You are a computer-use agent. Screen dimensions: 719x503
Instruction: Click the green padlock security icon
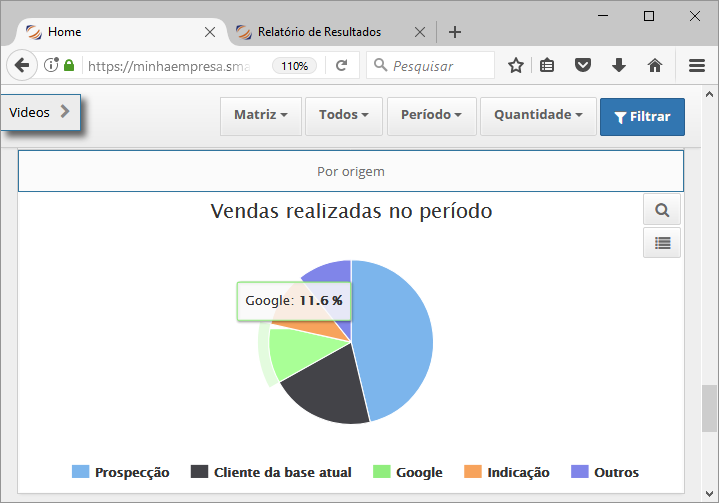coord(69,65)
